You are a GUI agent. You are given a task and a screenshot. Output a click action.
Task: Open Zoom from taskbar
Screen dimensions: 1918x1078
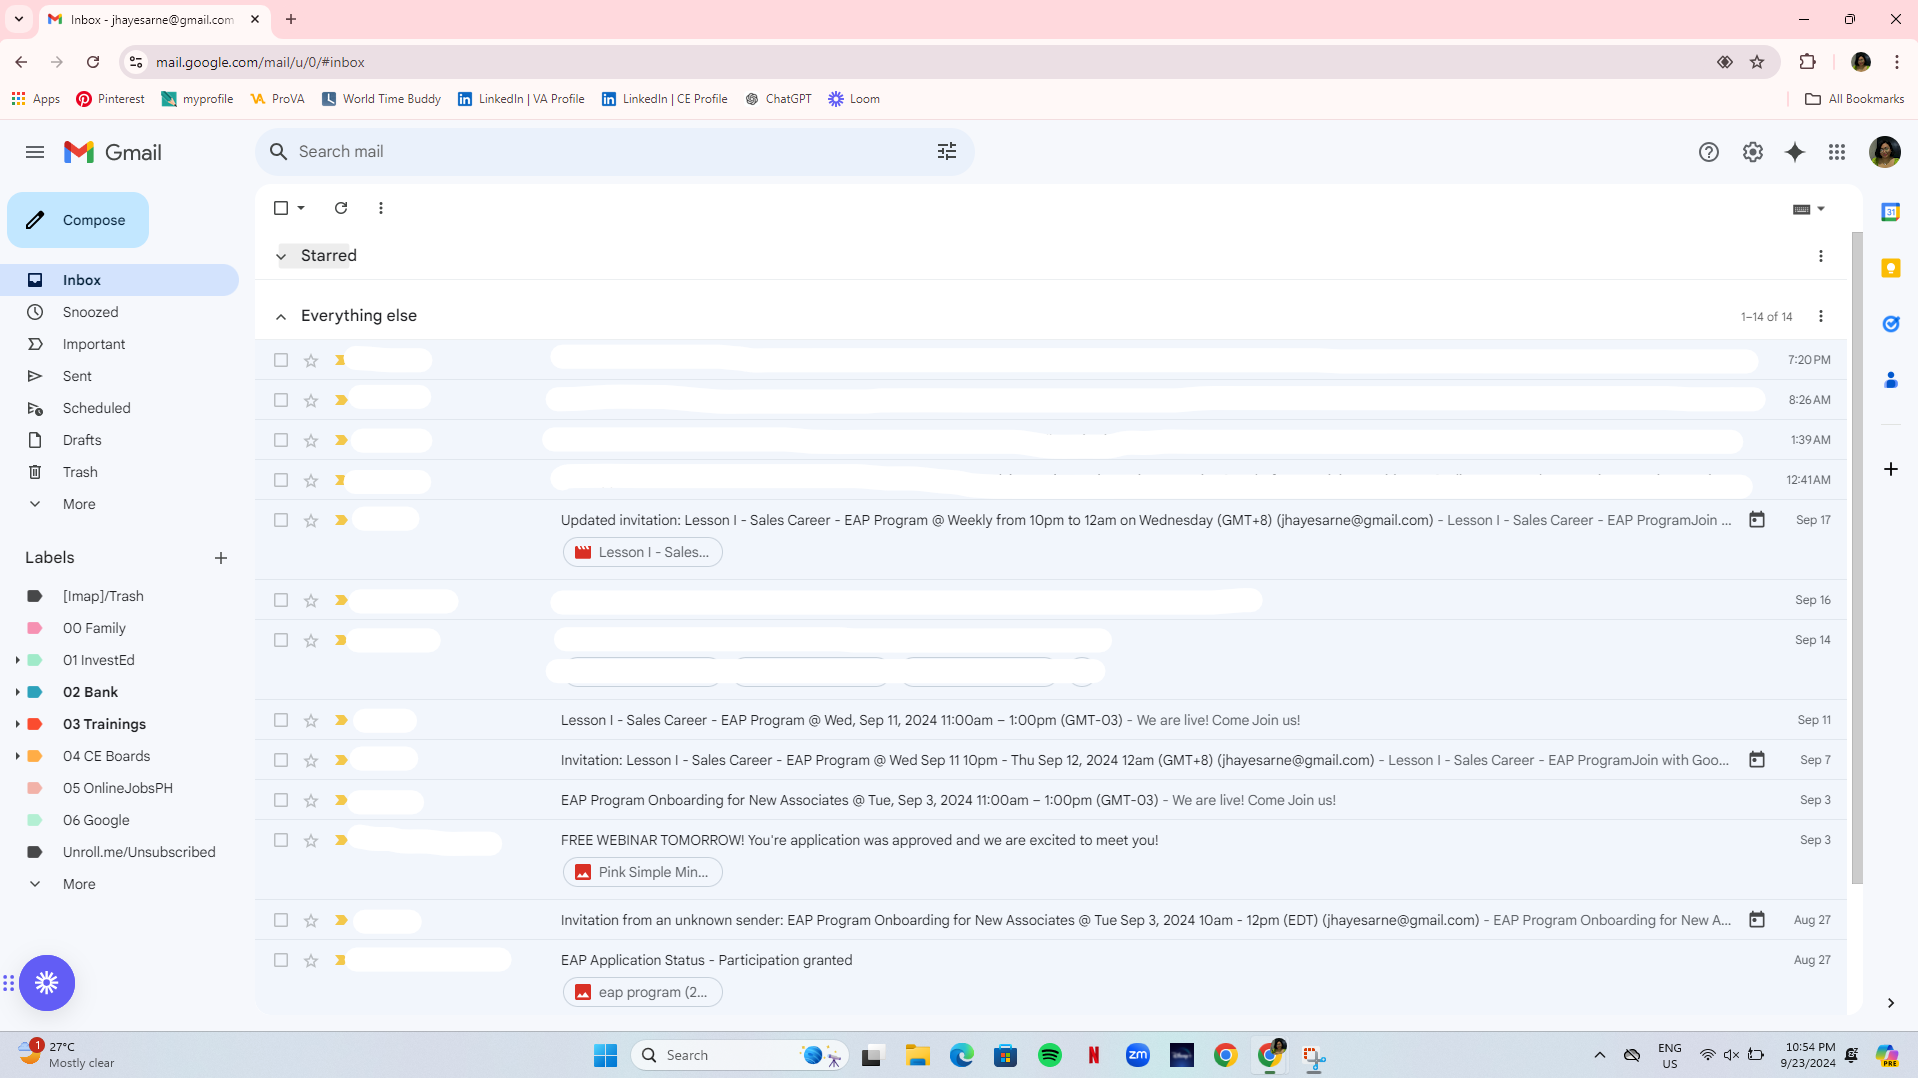[x=1138, y=1055]
